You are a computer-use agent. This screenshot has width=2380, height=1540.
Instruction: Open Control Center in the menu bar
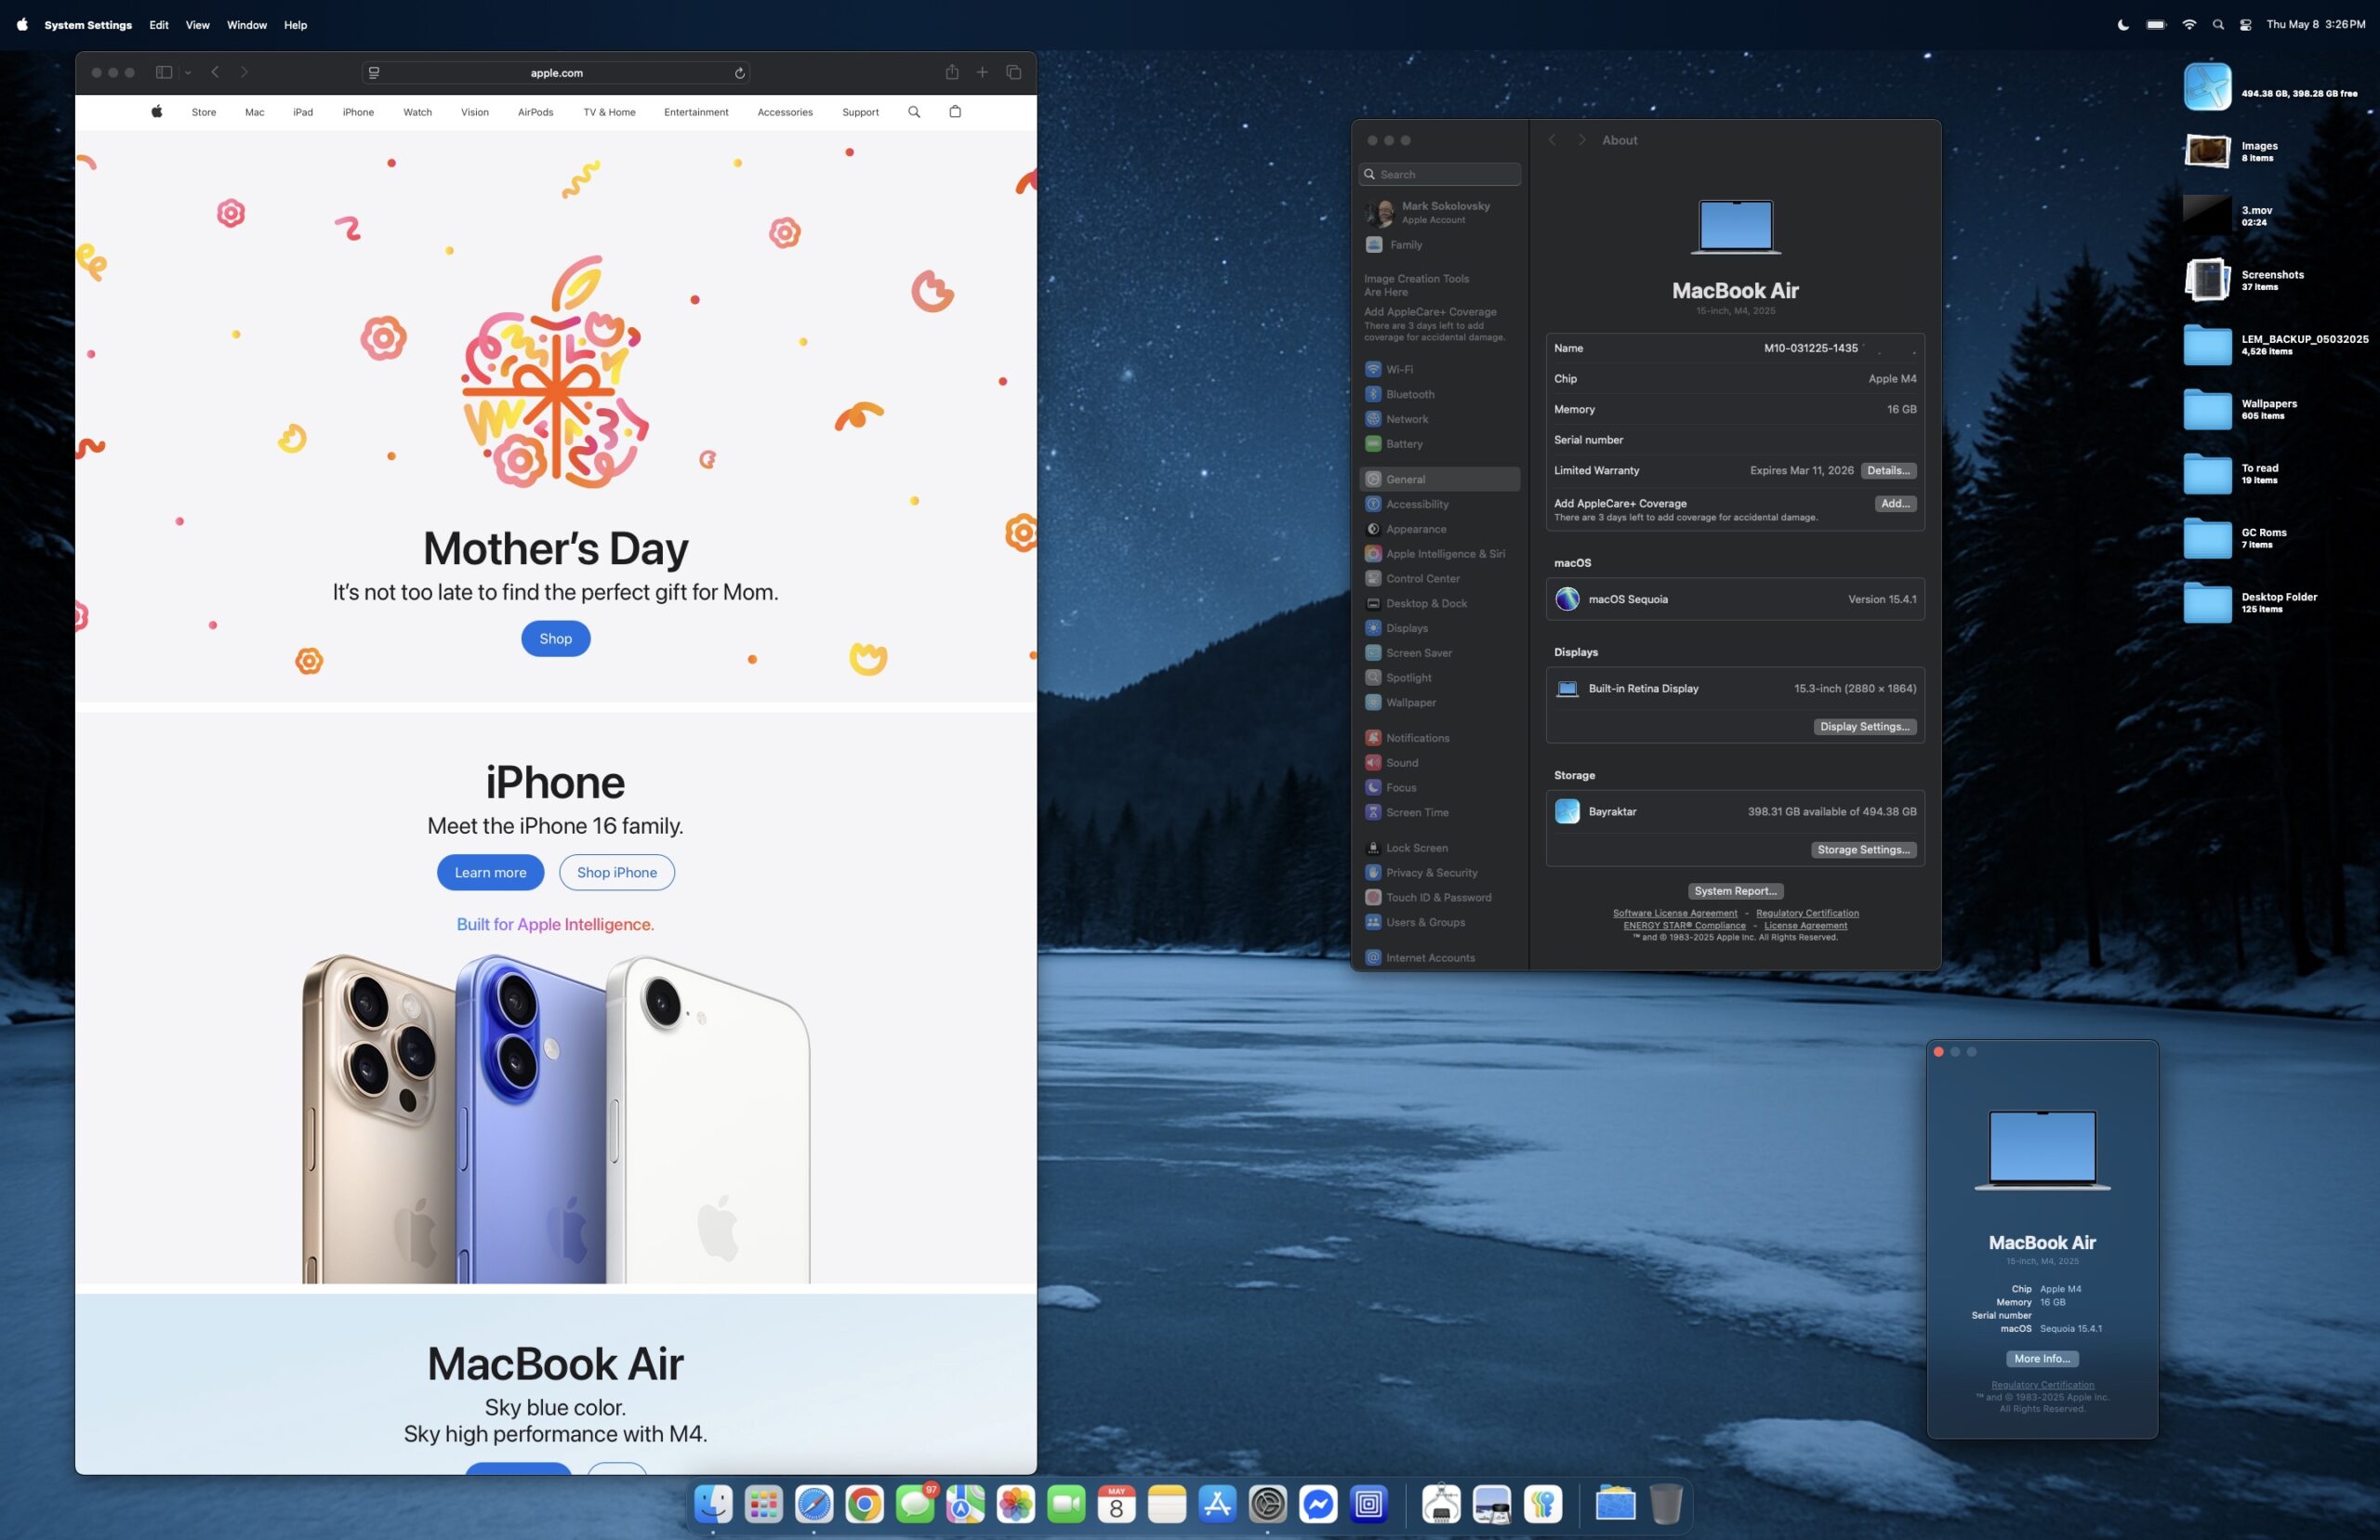[x=2245, y=25]
